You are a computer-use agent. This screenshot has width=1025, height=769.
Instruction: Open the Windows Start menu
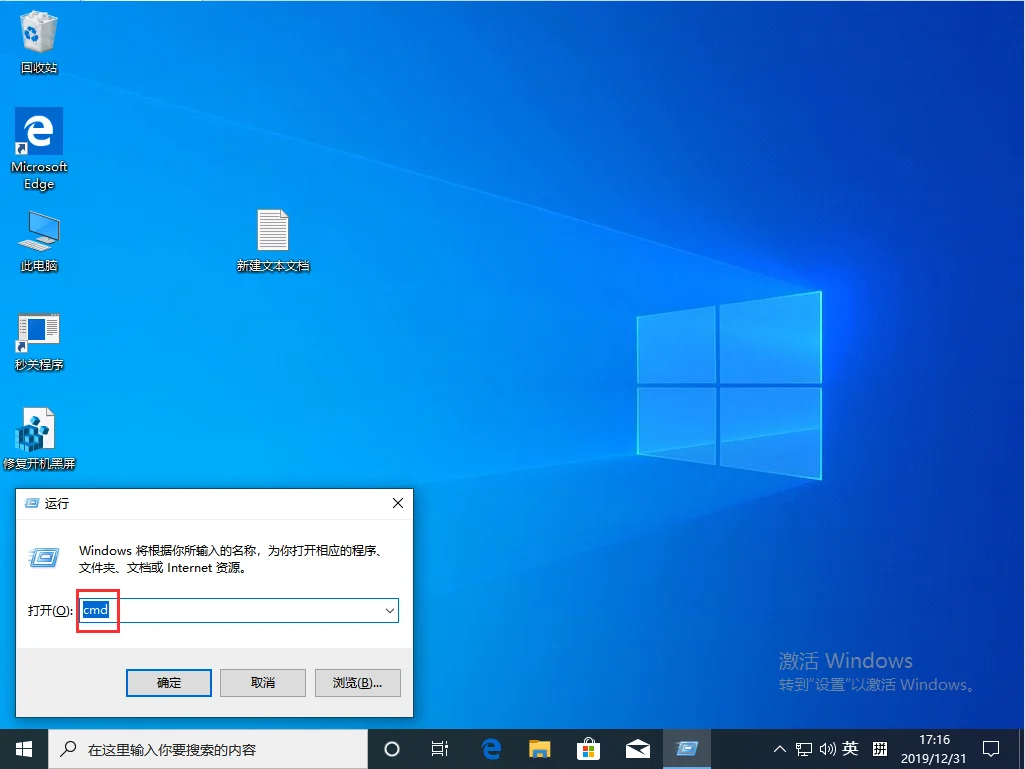[24, 749]
